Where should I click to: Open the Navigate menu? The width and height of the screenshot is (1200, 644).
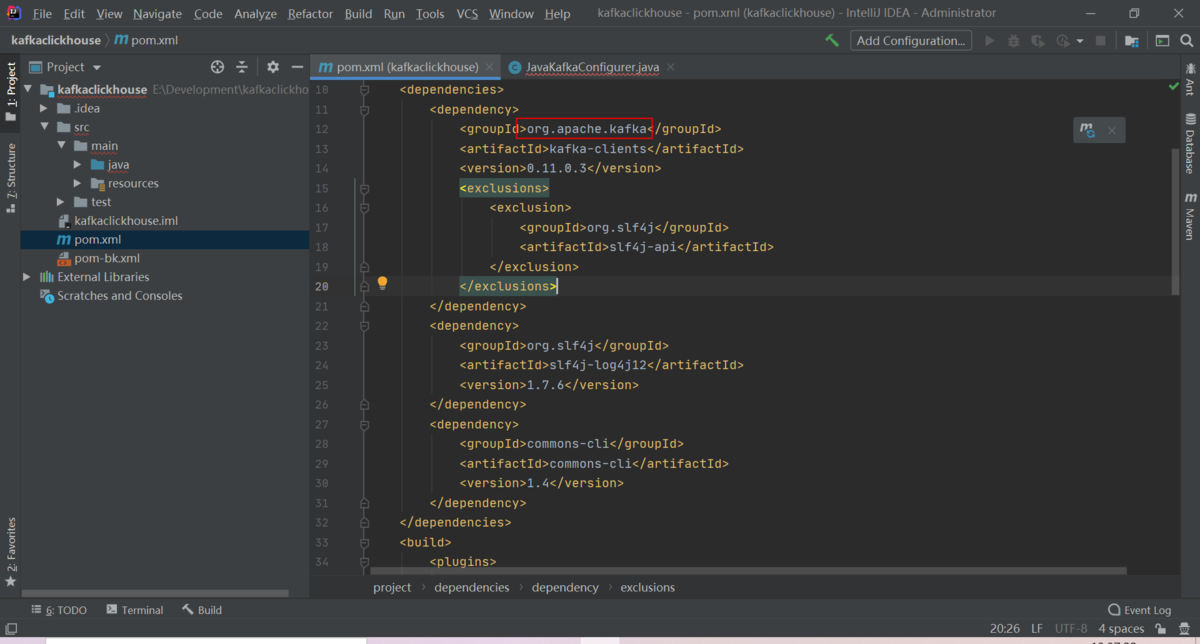tap(157, 14)
